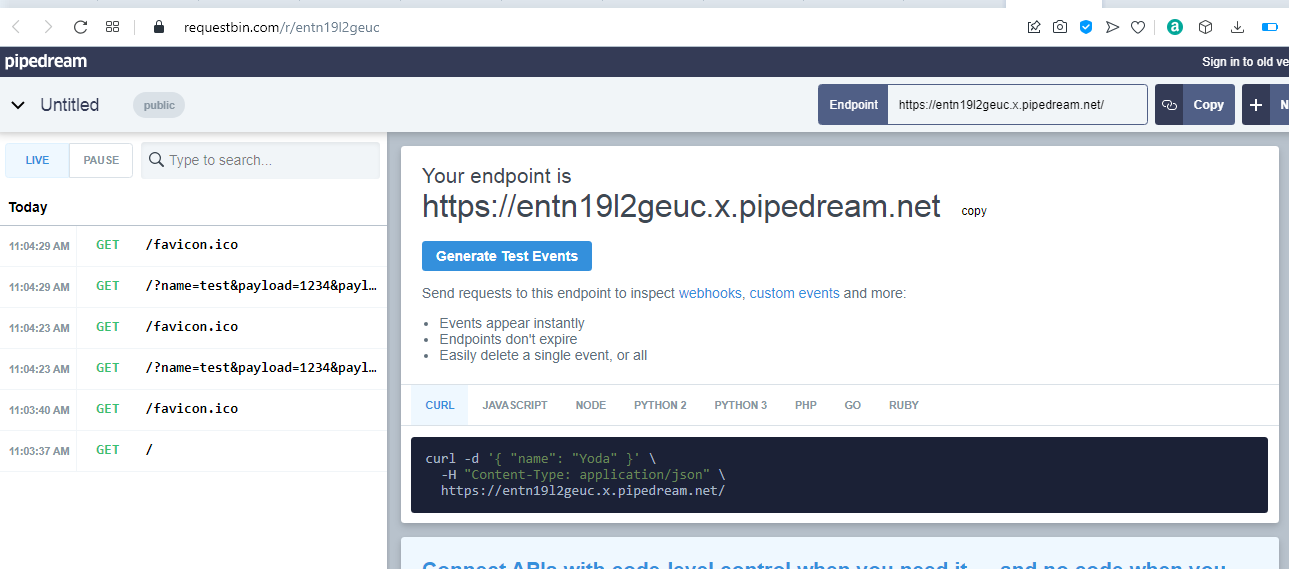Screen dimensions: 1289x569
Task: Open the custom events link
Action: (x=794, y=293)
